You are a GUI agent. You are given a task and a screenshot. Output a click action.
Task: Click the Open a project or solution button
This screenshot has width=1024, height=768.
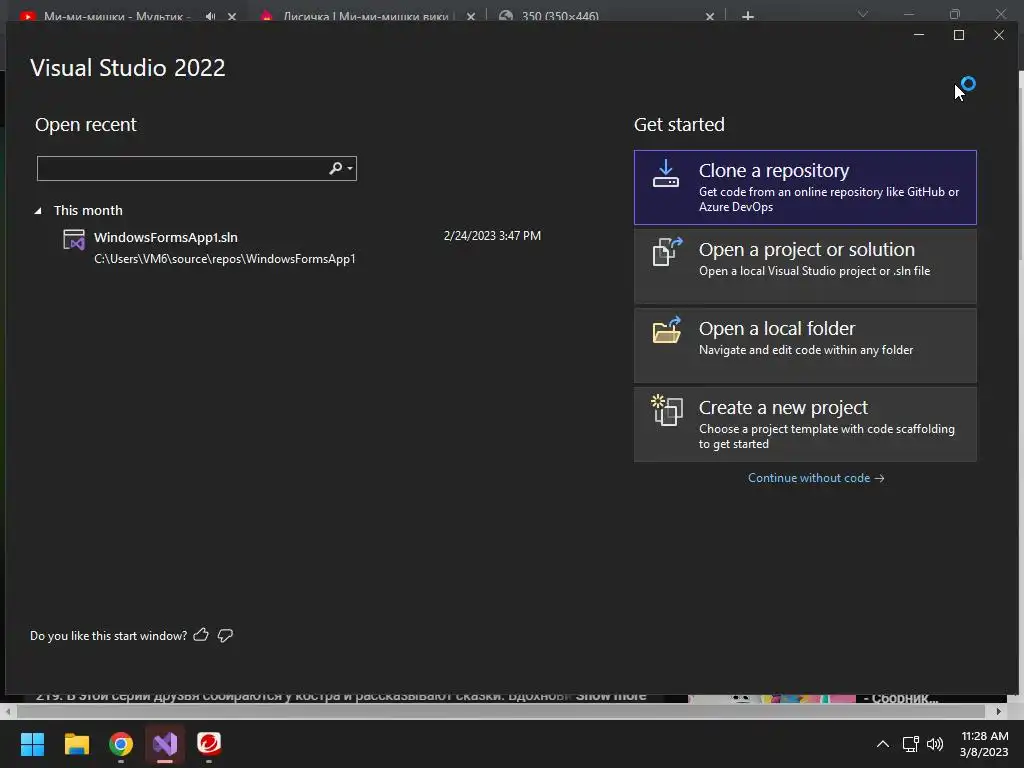805,266
